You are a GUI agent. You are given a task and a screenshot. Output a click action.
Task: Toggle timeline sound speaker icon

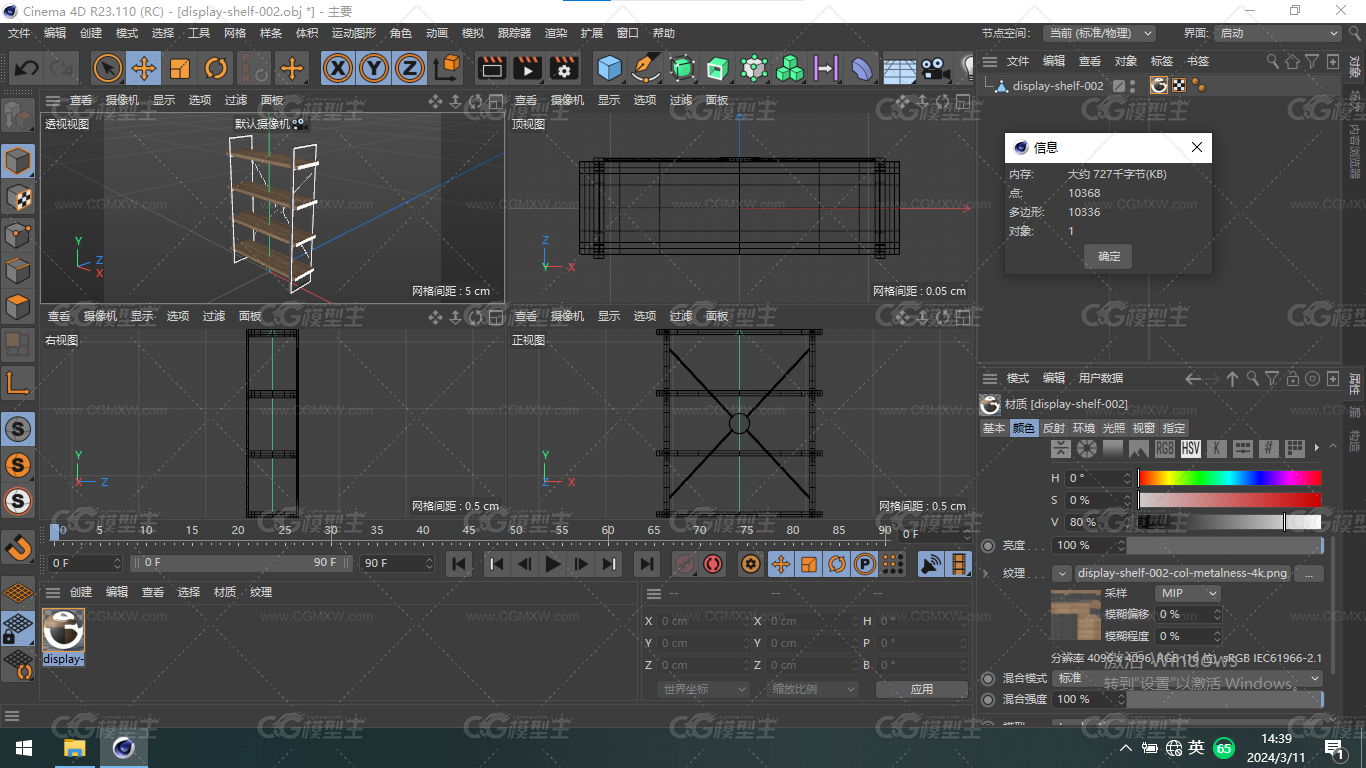pos(931,564)
